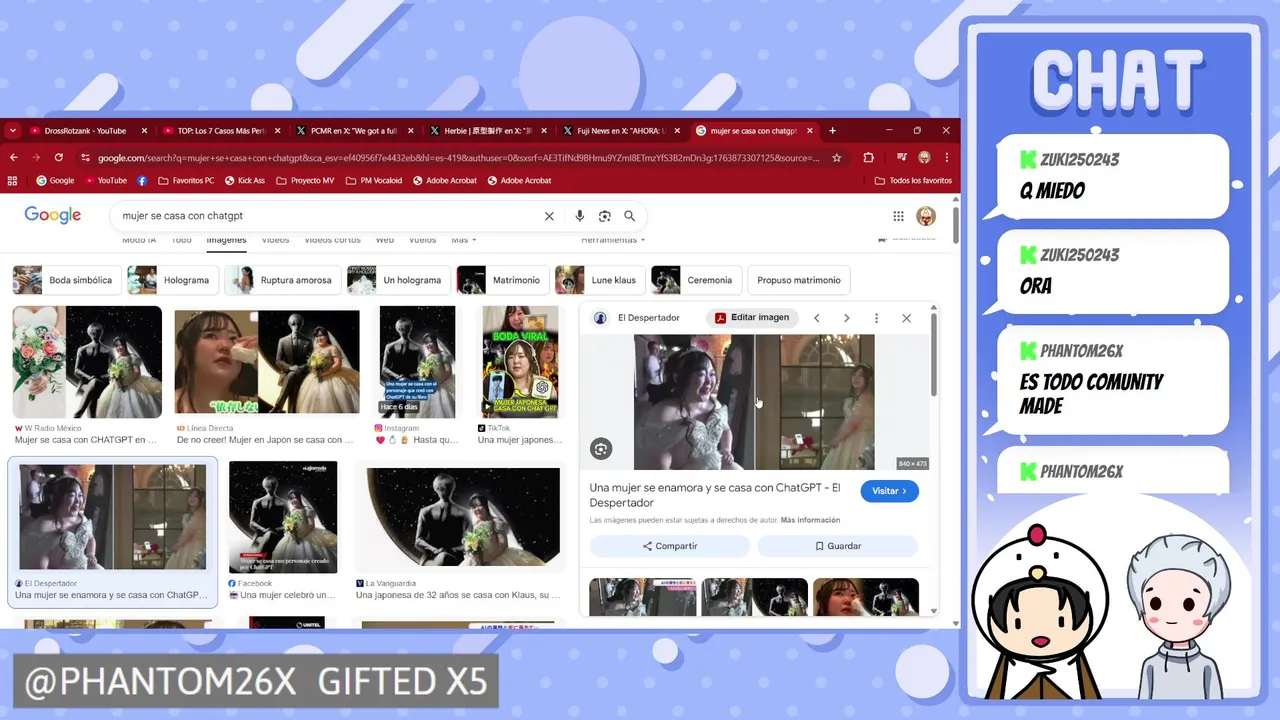Open the Proyecto MV bookmark folder

[x=305, y=181]
